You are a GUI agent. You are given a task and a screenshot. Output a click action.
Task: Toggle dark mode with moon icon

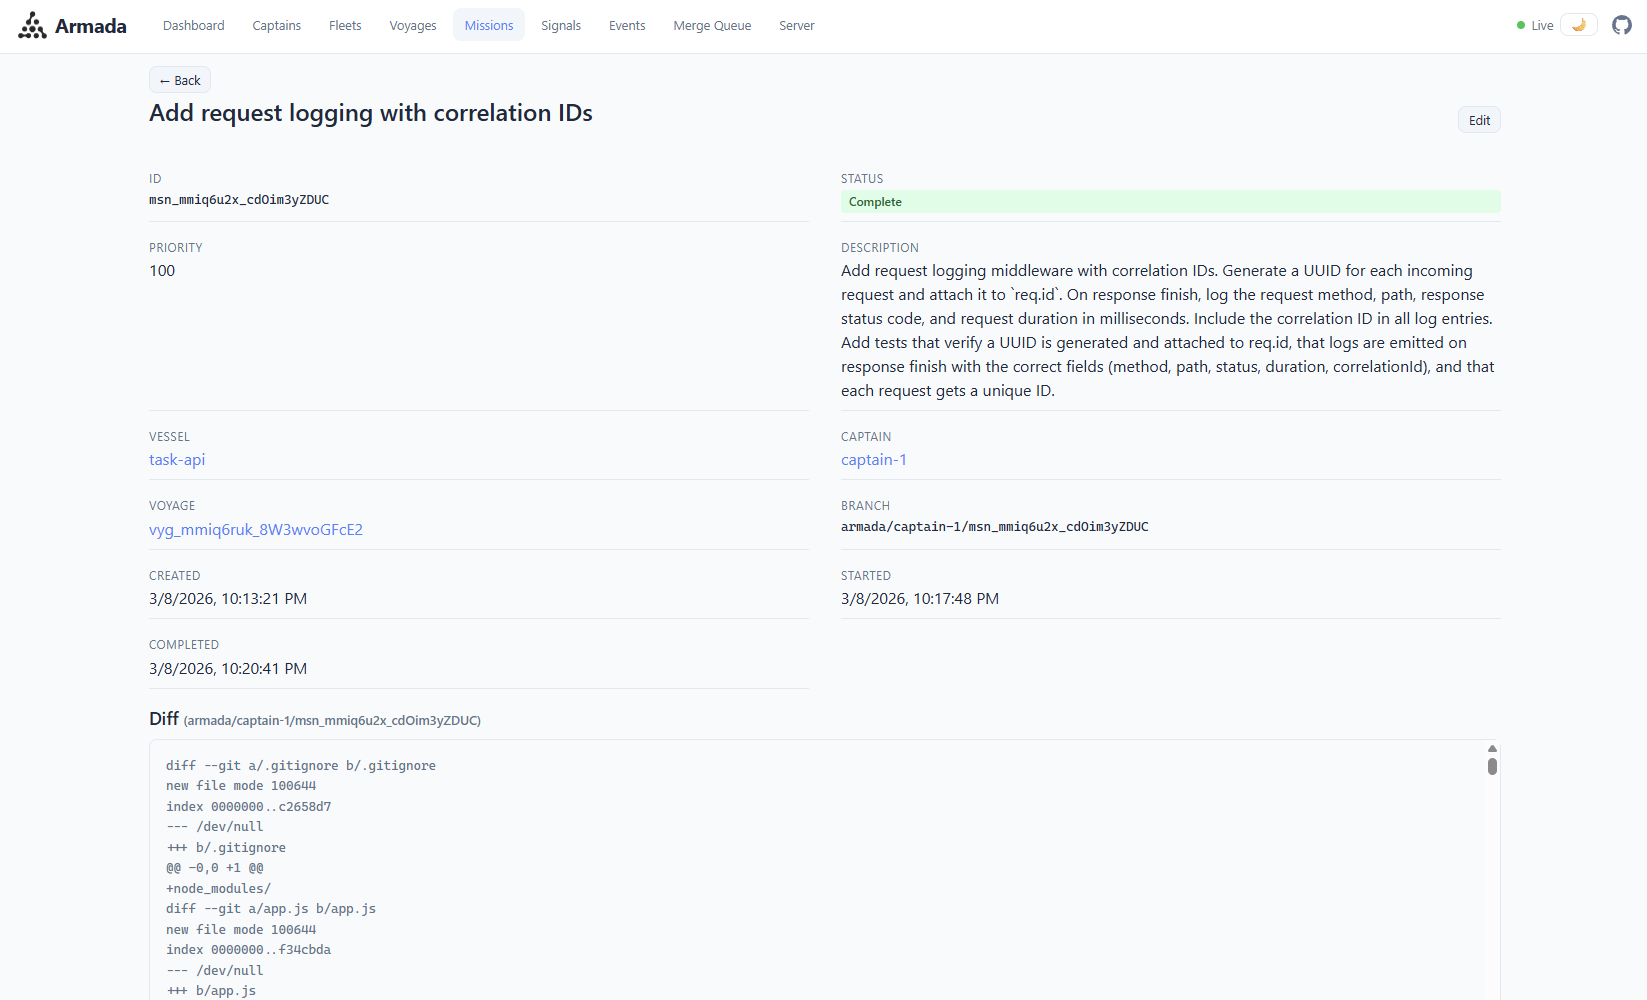tap(1578, 25)
